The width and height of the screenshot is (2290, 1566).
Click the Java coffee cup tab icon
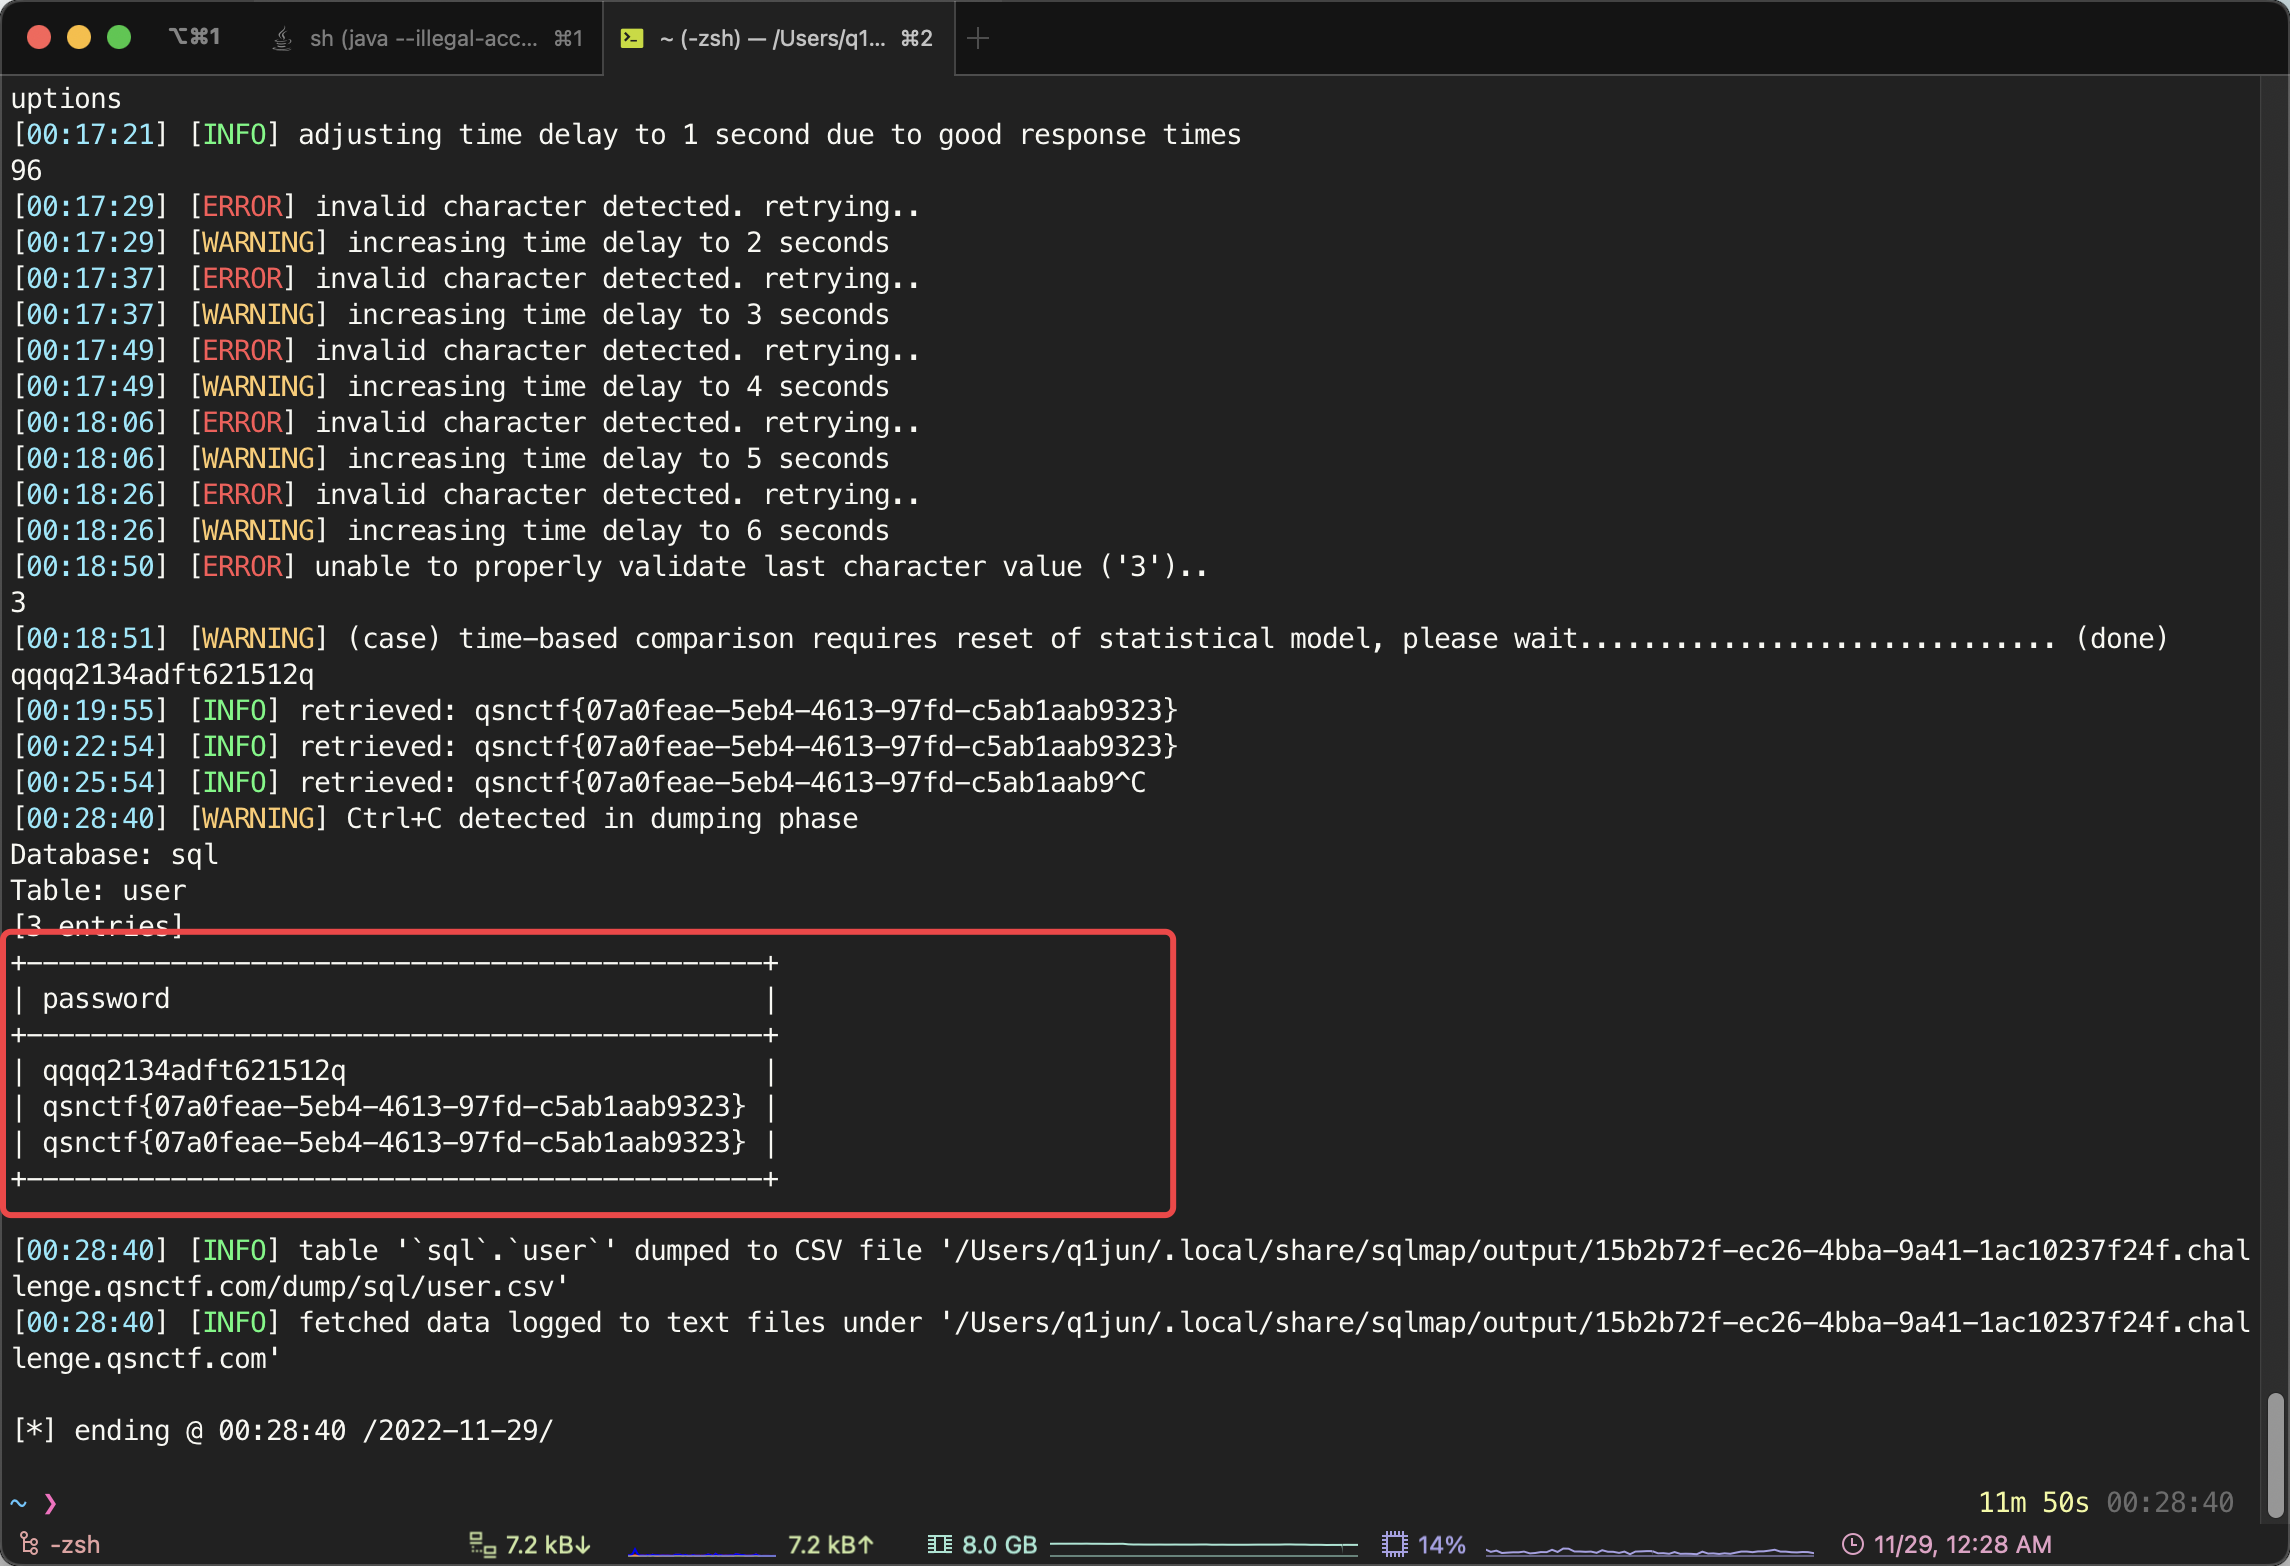(283, 38)
